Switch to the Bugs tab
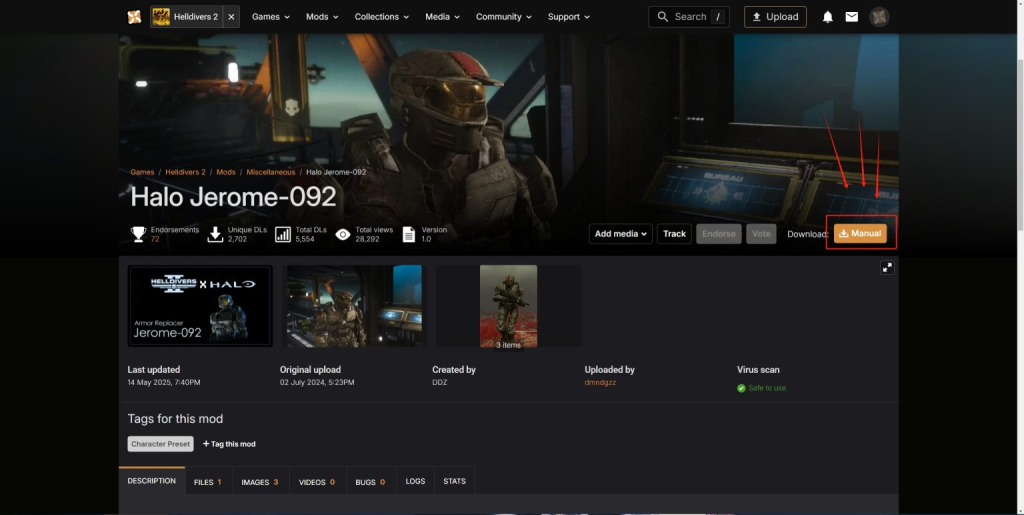This screenshot has width=1024, height=515. 370,482
